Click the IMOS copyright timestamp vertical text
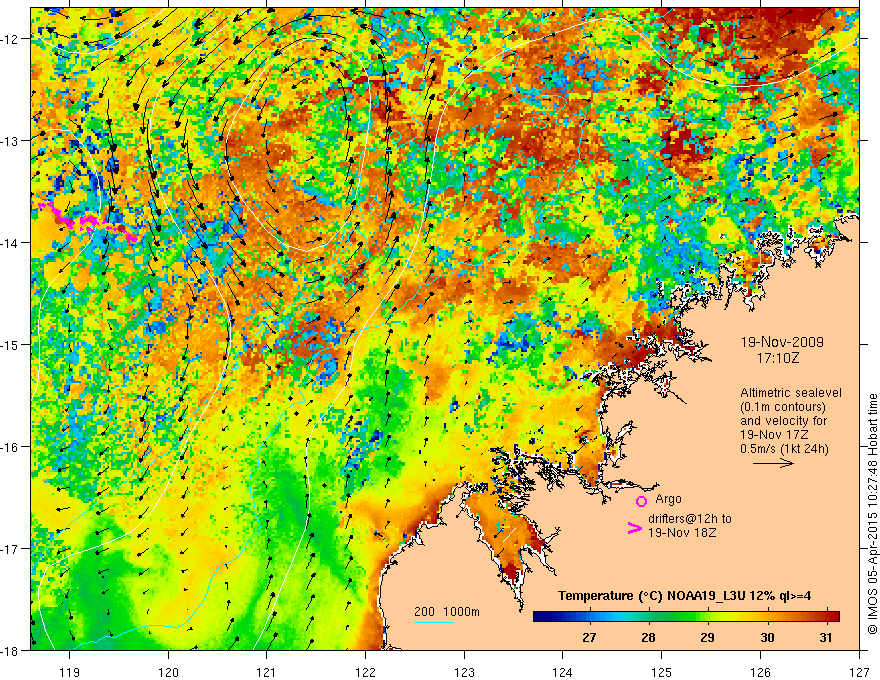Screen dimensions: 880x680 click(x=873, y=514)
